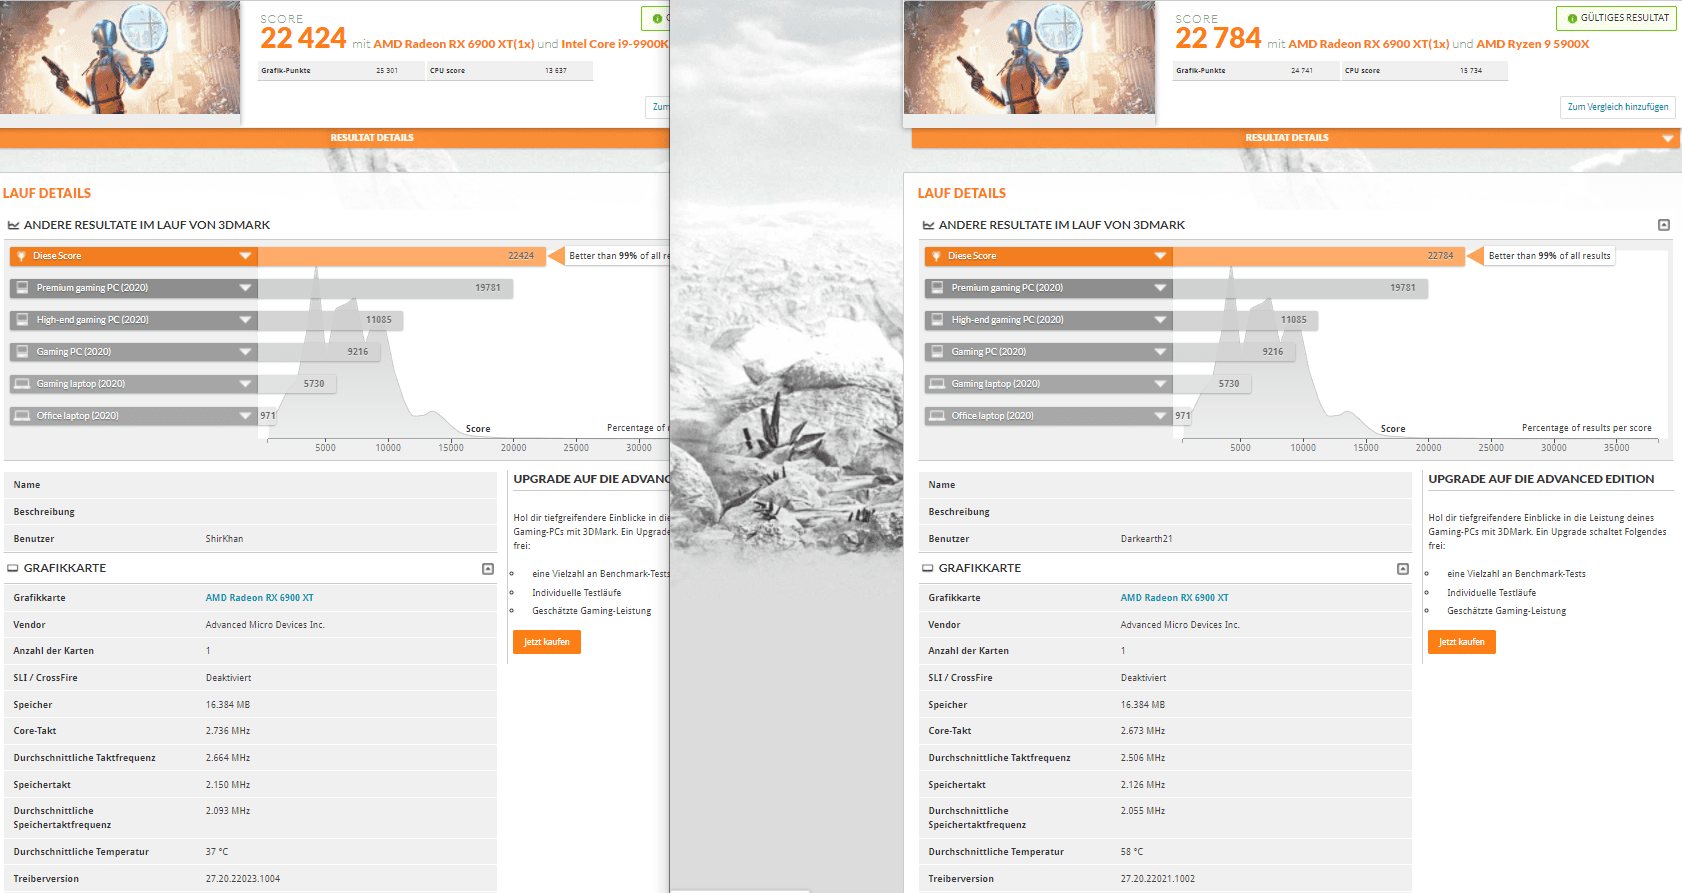Click desktop icon beside High-end gaming PC in Darkearth21's result

click(937, 320)
